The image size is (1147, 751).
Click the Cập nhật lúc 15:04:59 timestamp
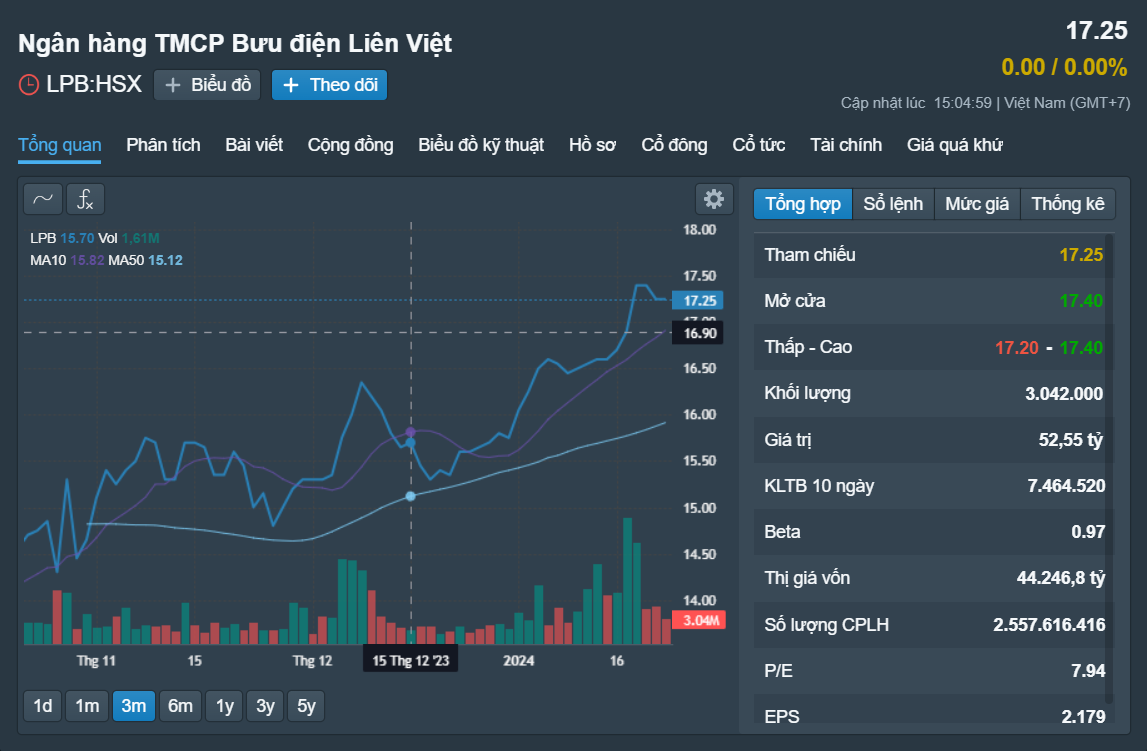pos(916,103)
